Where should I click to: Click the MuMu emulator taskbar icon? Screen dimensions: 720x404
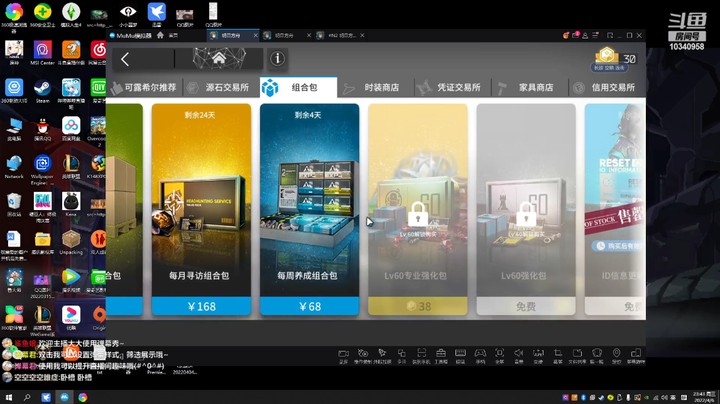click(x=64, y=397)
